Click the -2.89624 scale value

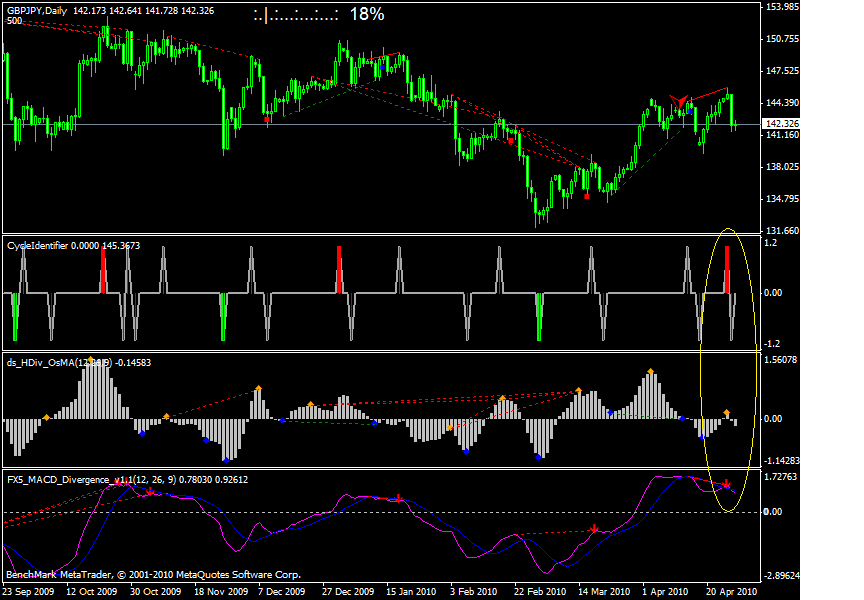(781, 576)
